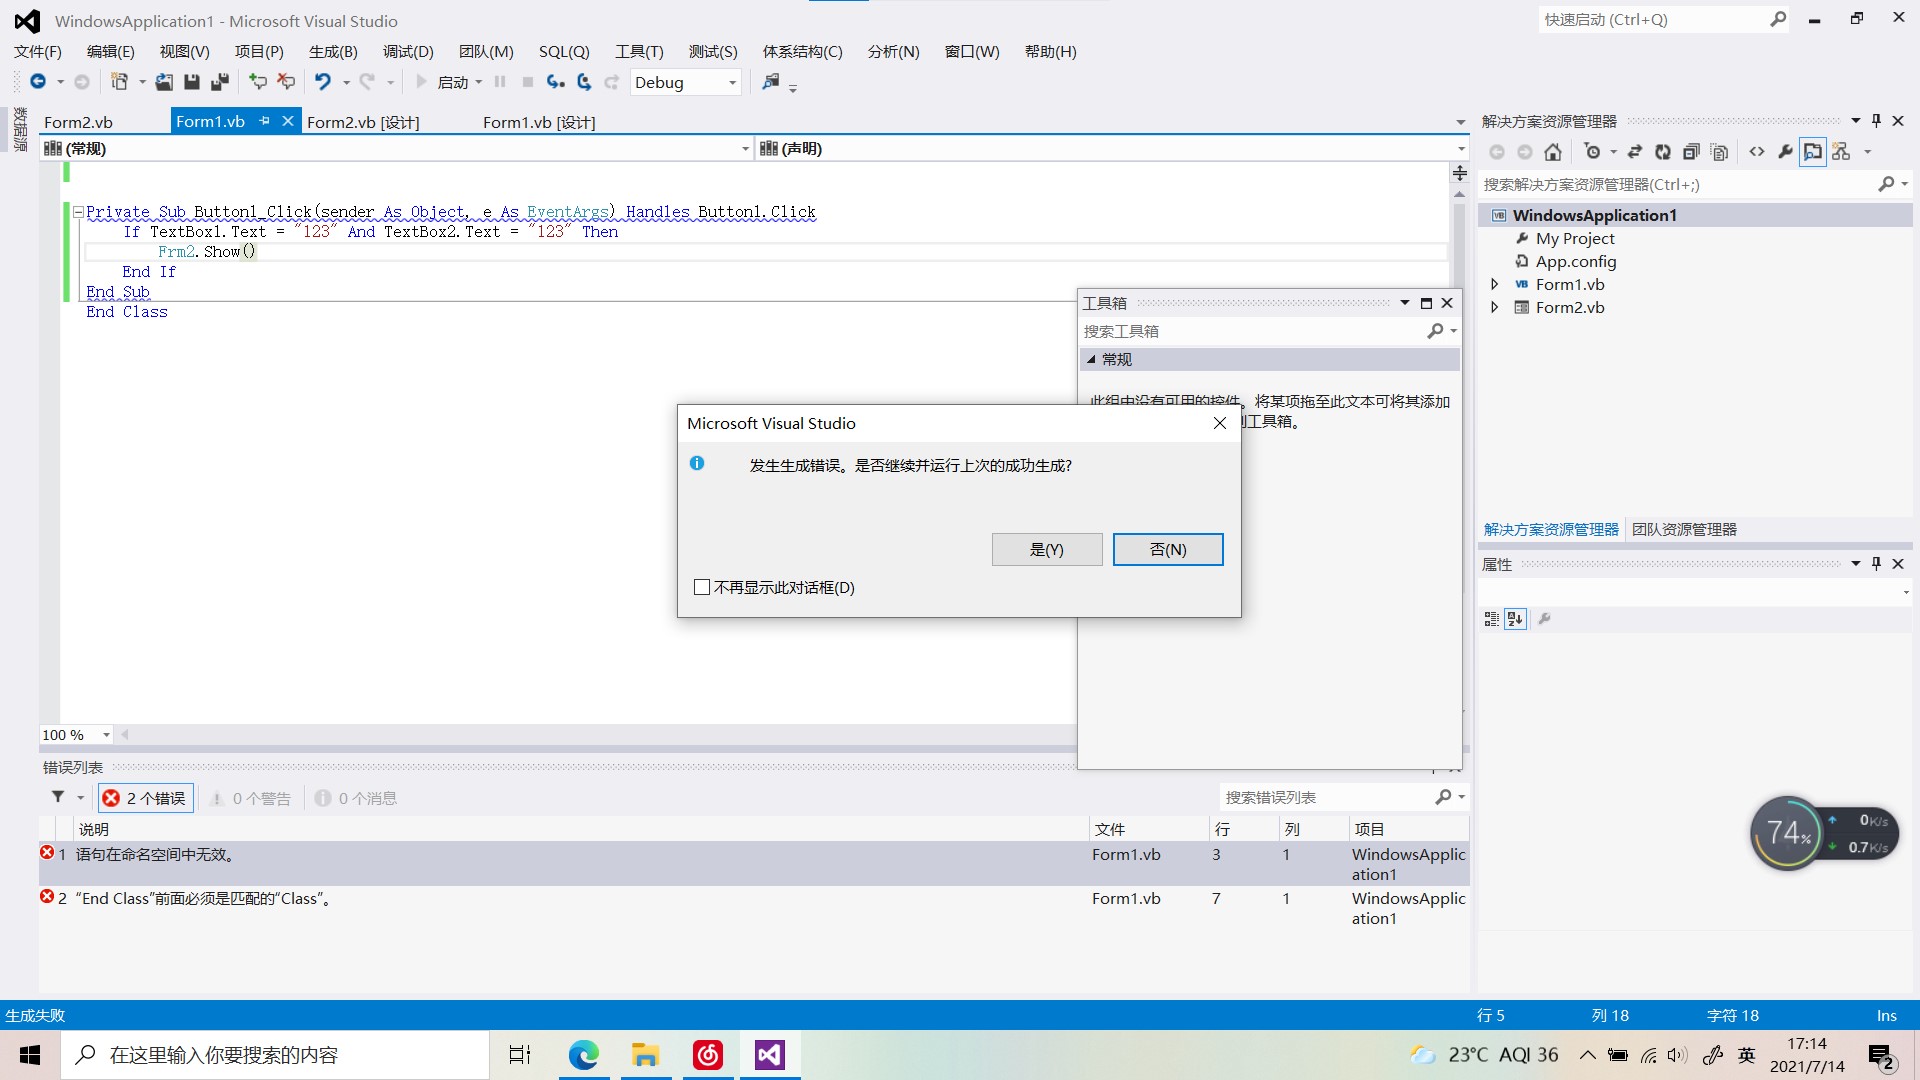The height and width of the screenshot is (1080, 1920).
Task: Click Sync with Active Document icon
Action: (x=1635, y=152)
